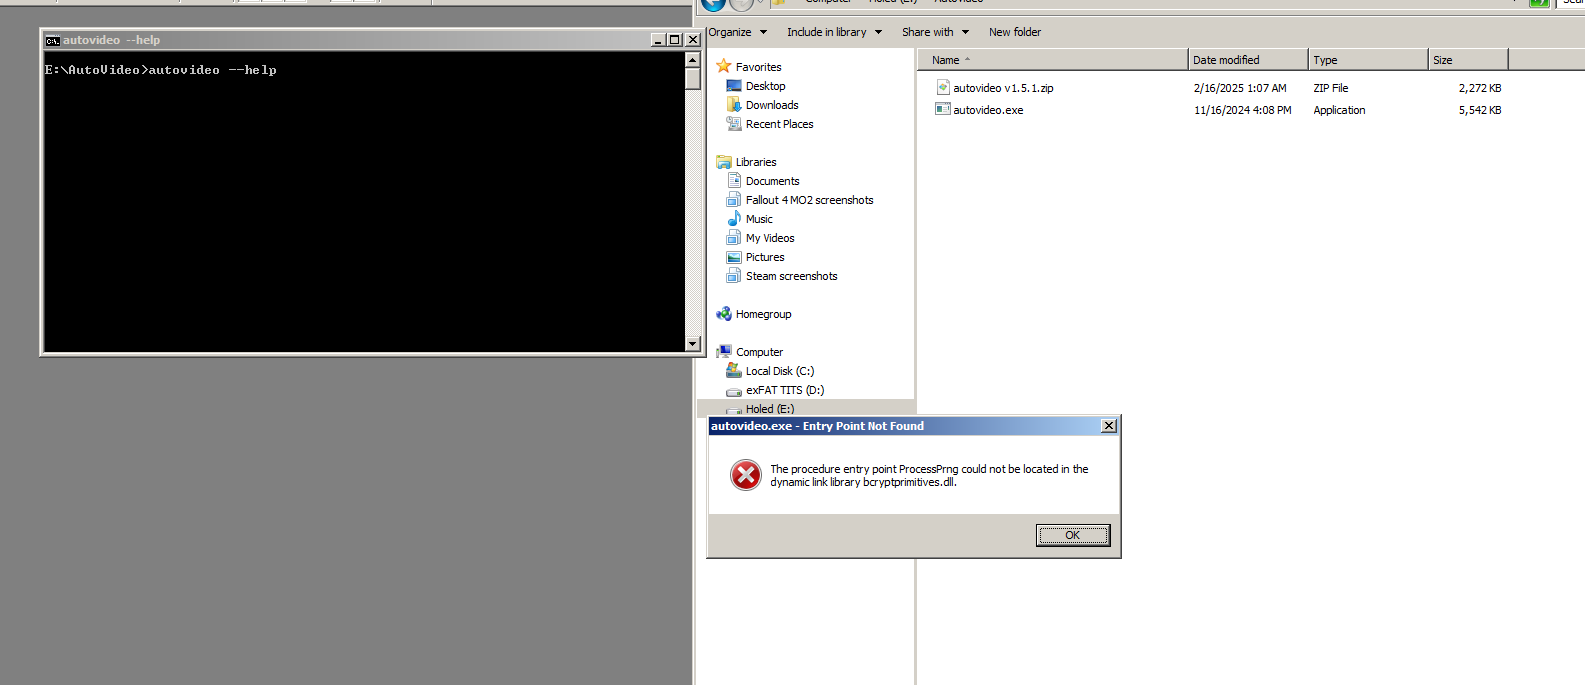The height and width of the screenshot is (685, 1585).
Task: Click the Homegroup icon
Action: tap(724, 313)
